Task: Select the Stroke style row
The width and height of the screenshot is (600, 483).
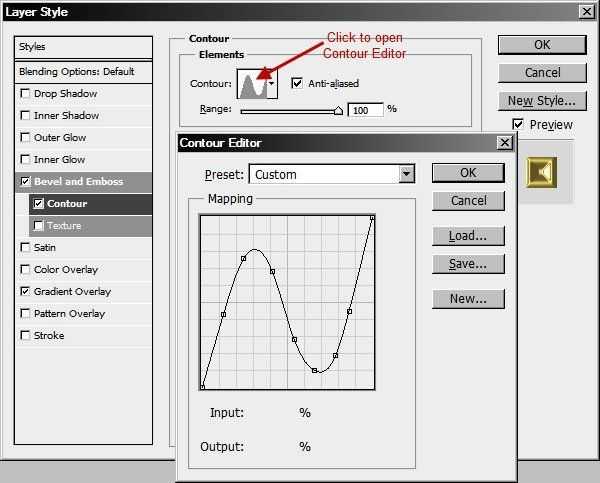Action: point(83,336)
